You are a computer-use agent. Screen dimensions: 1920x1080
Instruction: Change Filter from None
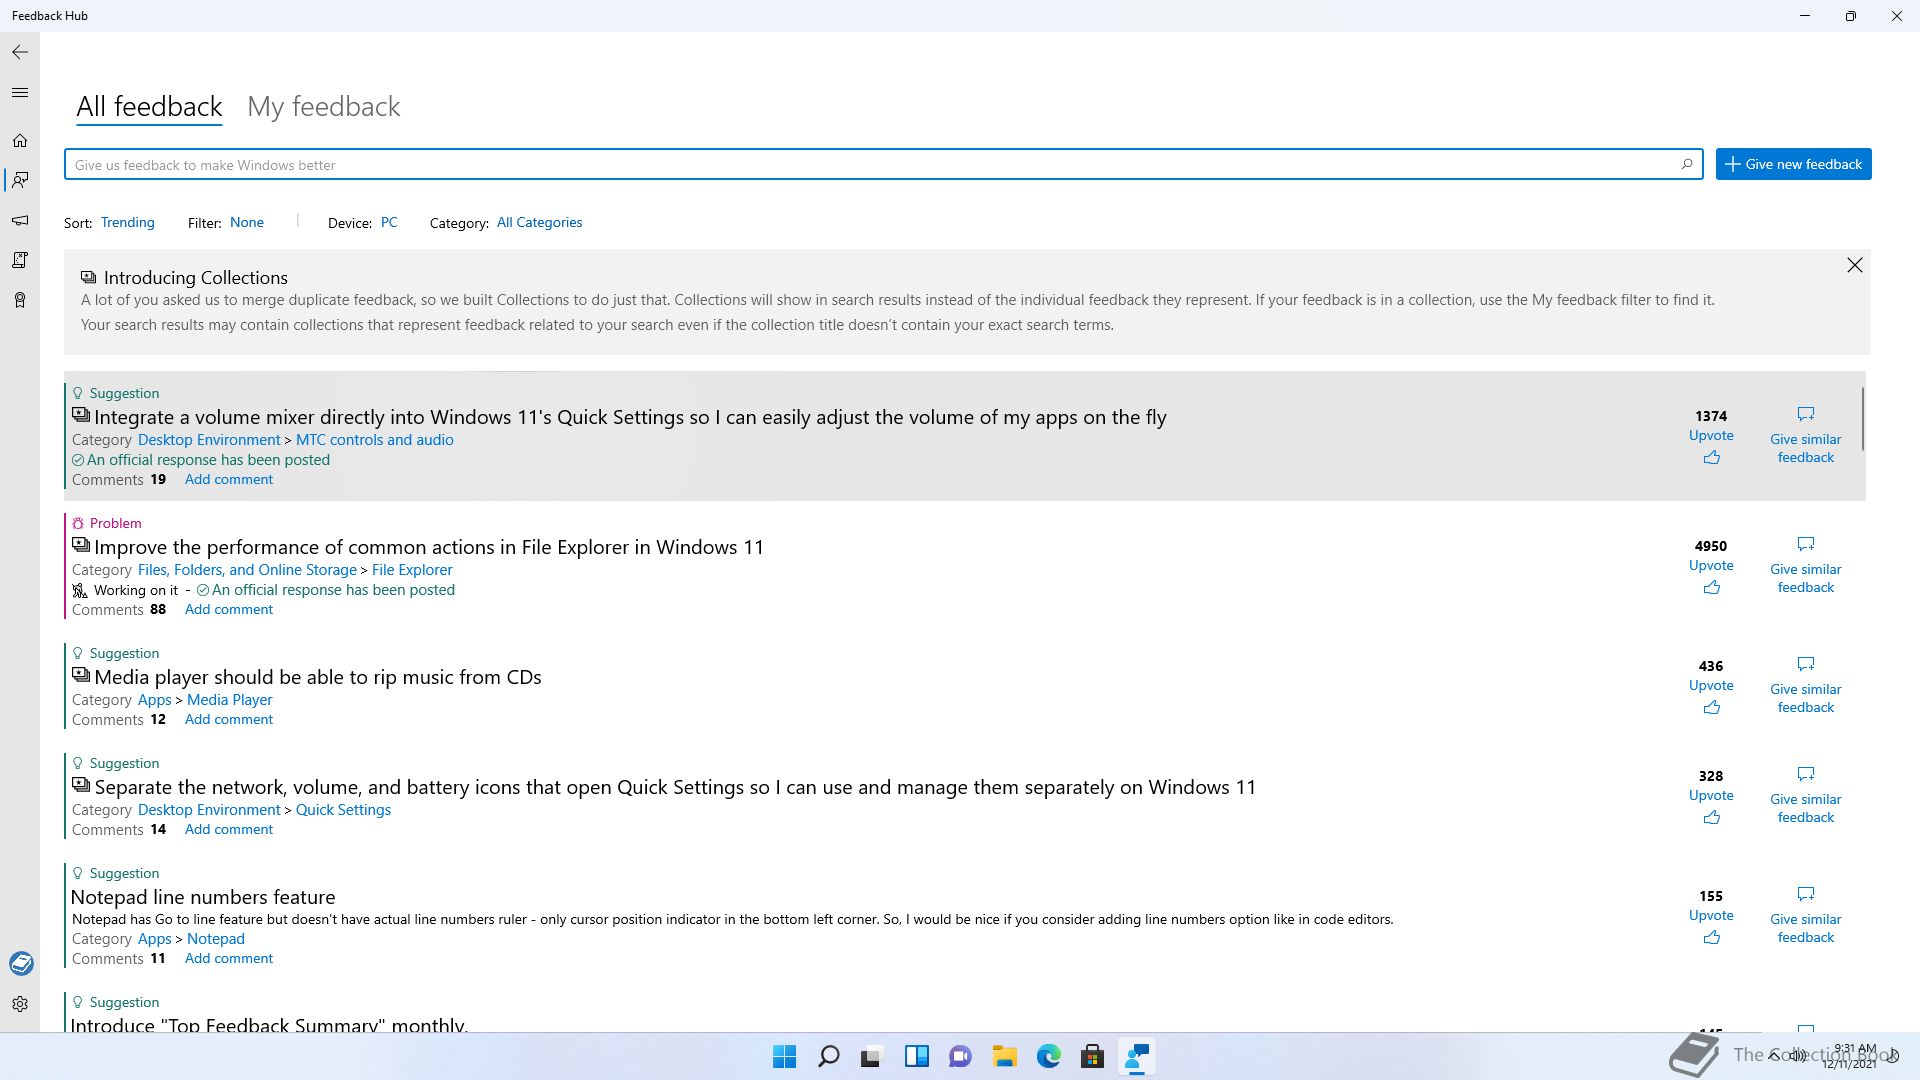pyautogui.click(x=247, y=222)
